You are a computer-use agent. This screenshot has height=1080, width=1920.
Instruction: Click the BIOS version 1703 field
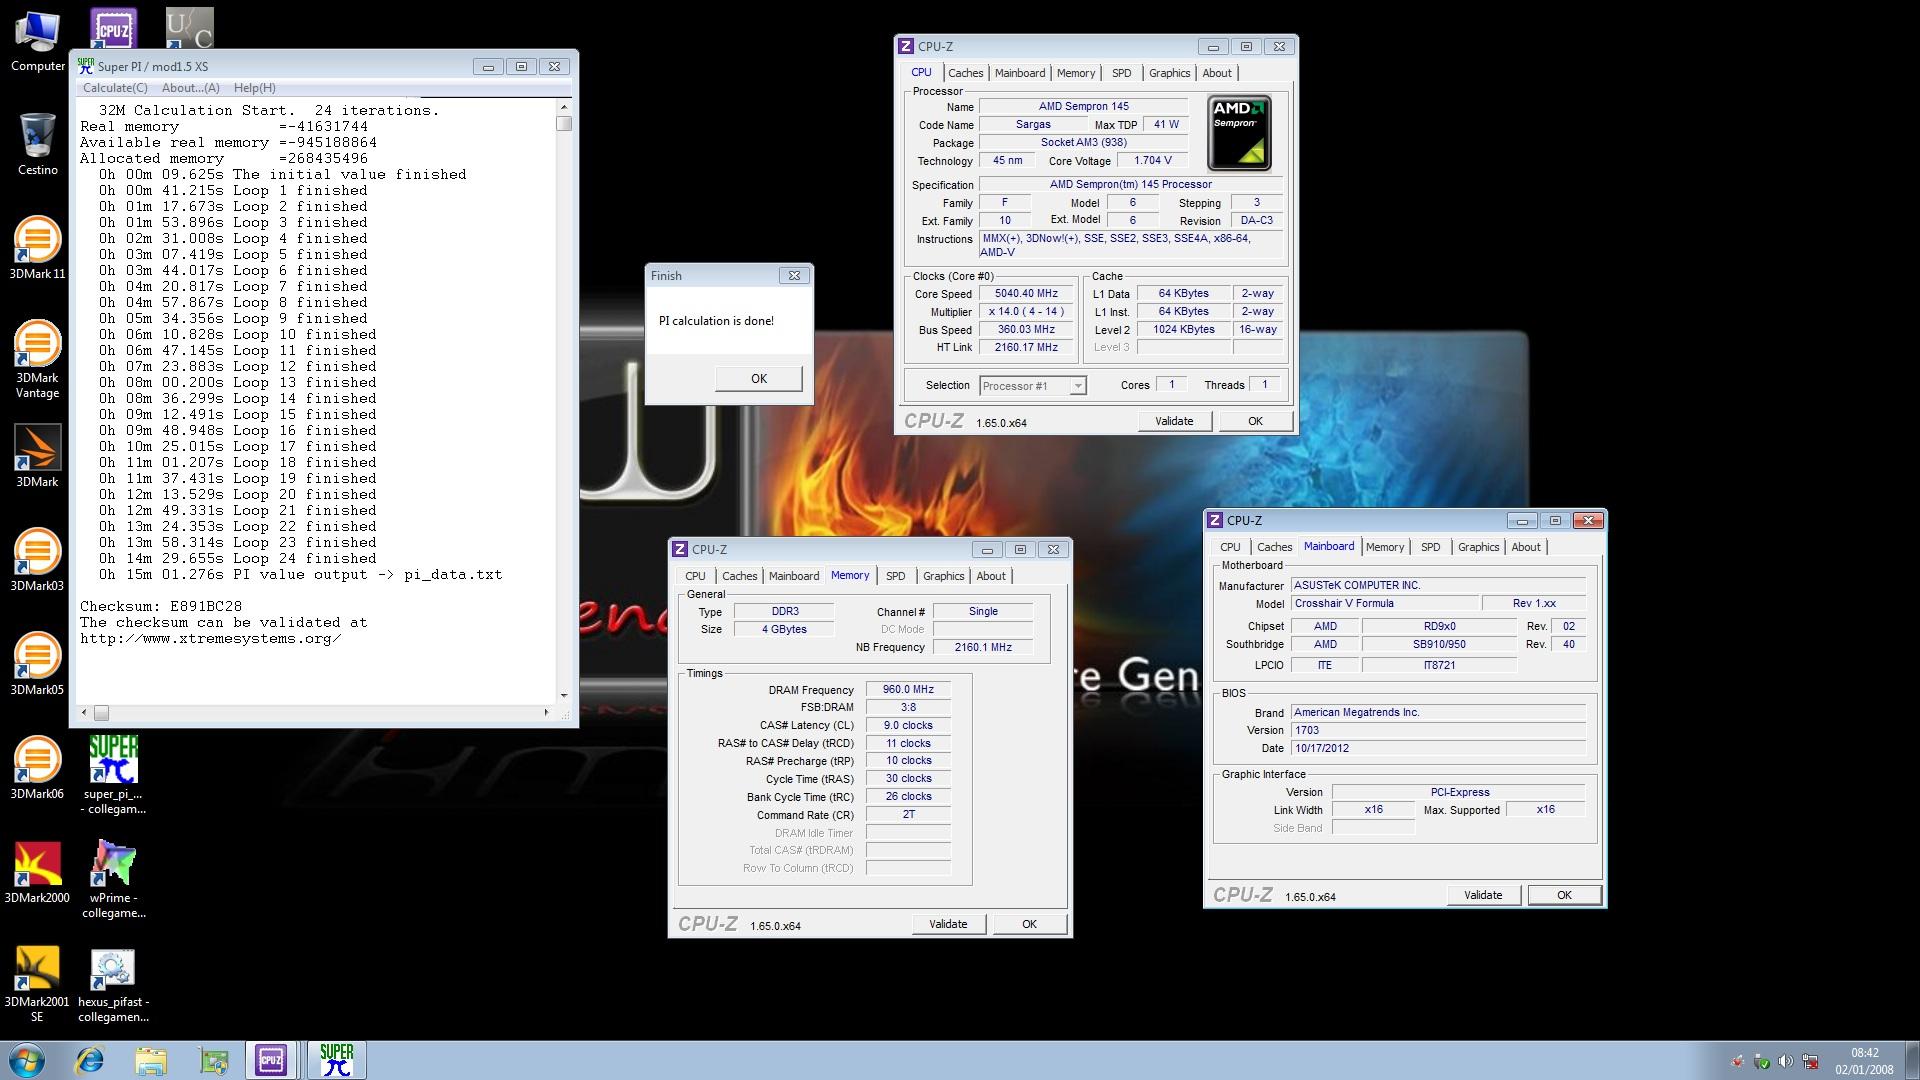(x=1438, y=730)
